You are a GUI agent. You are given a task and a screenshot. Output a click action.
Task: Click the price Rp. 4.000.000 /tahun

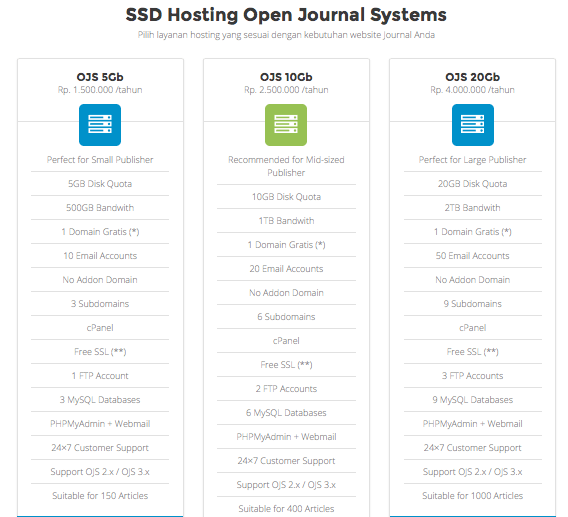(473, 90)
